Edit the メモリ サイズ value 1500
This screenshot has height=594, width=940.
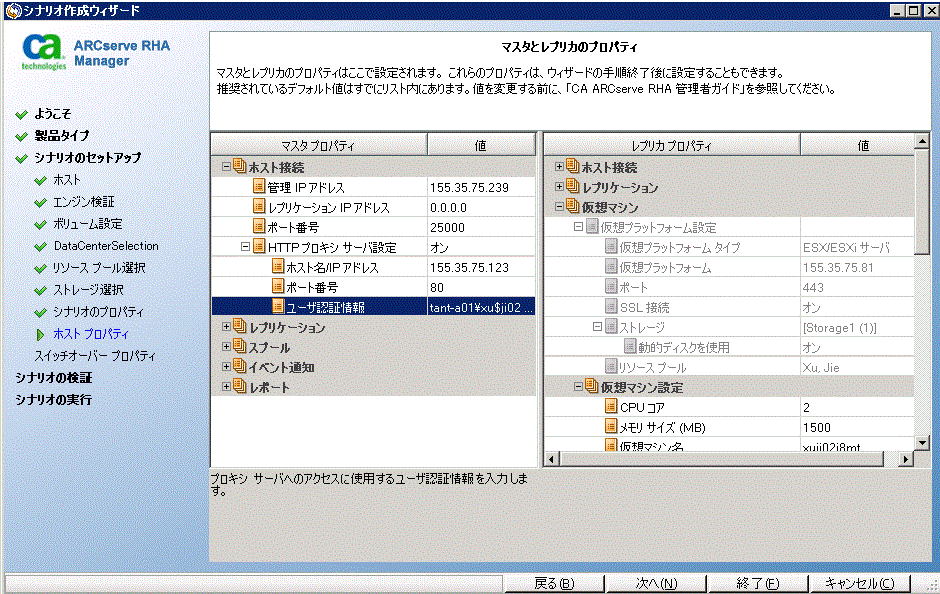857,427
